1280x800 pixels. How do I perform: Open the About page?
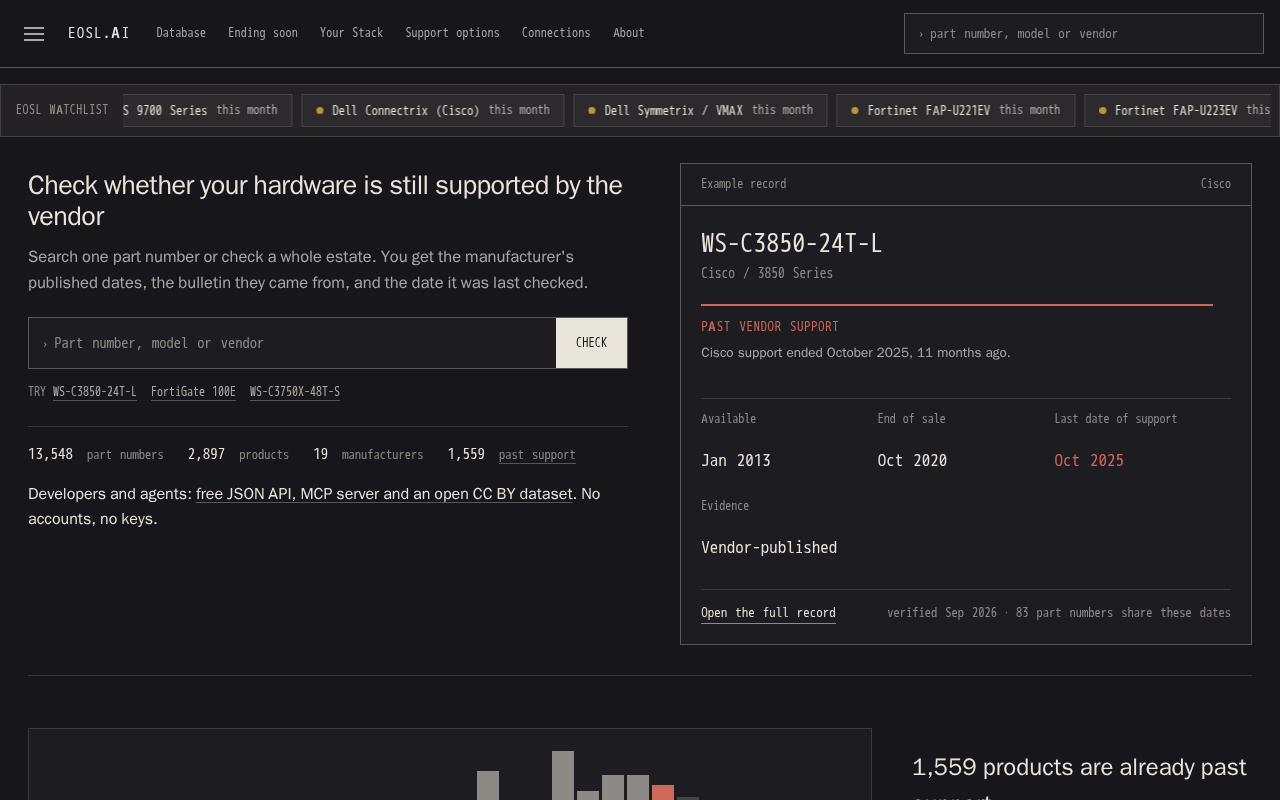pyautogui.click(x=629, y=33)
